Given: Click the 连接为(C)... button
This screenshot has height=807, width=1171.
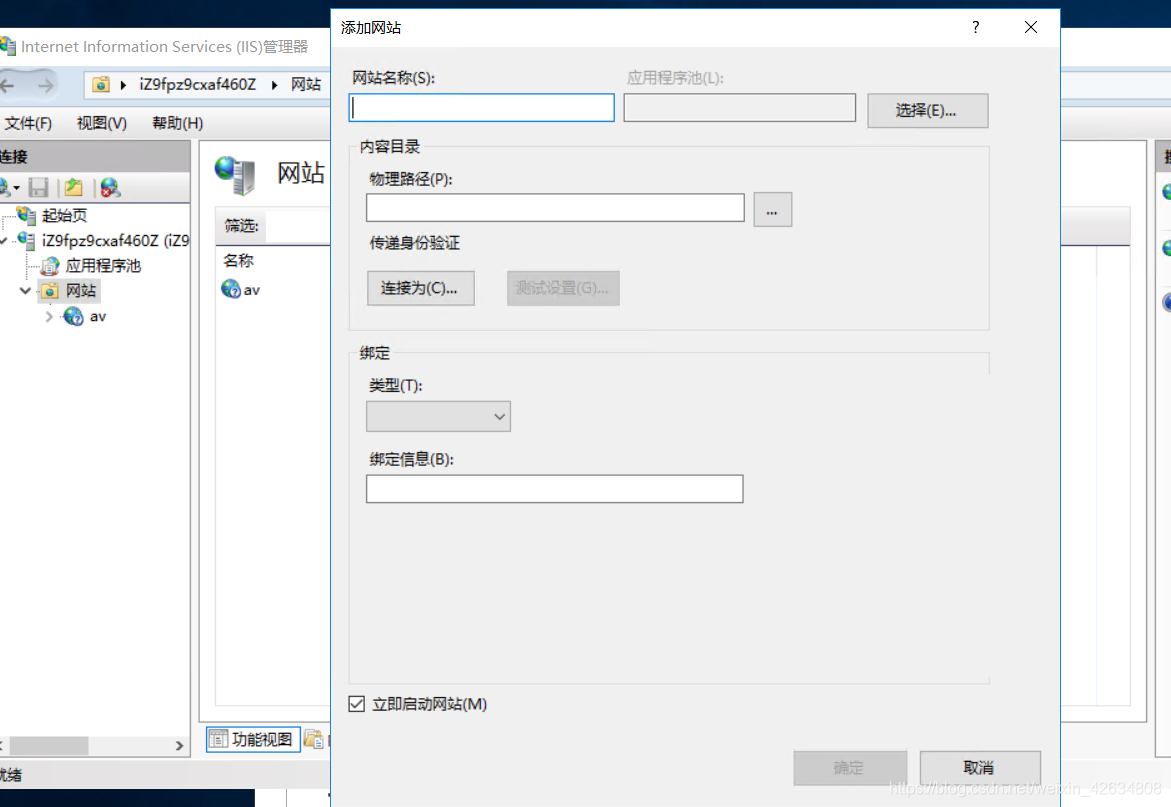Looking at the screenshot, I should tap(420, 288).
